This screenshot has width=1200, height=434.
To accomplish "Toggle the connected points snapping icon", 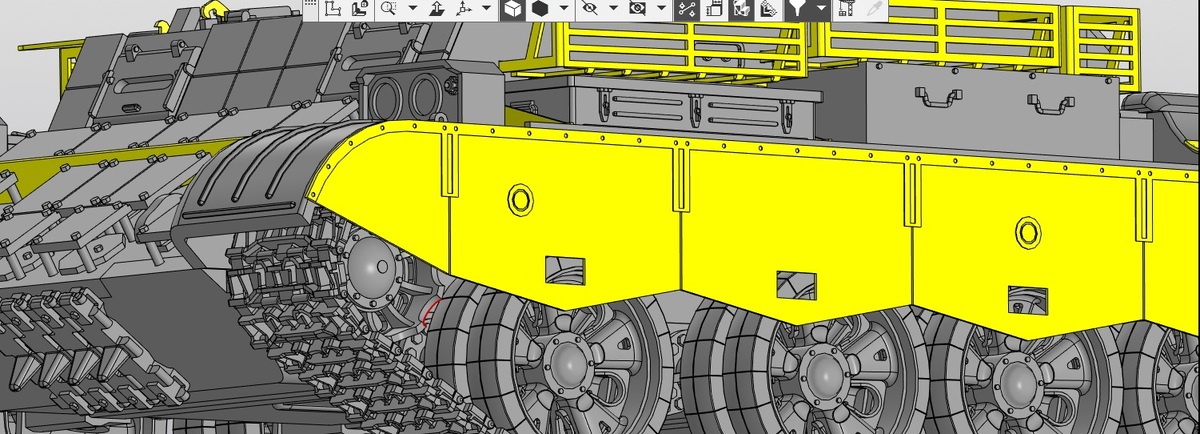I will (687, 9).
